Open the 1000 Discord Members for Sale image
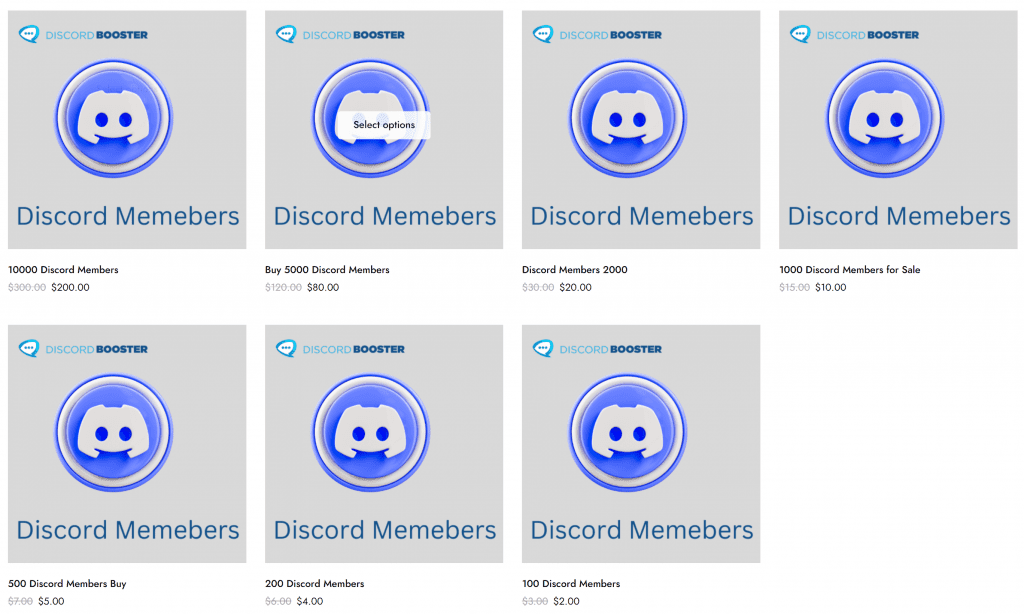 click(898, 129)
